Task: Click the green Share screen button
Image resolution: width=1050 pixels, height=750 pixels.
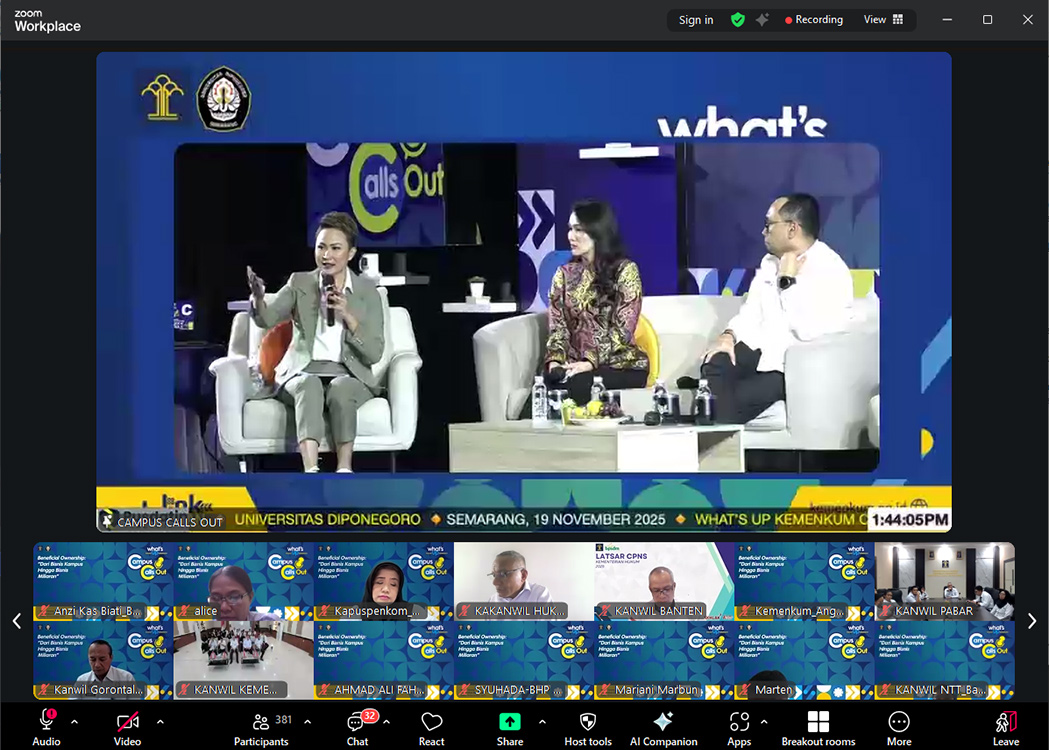Action: coord(510,727)
